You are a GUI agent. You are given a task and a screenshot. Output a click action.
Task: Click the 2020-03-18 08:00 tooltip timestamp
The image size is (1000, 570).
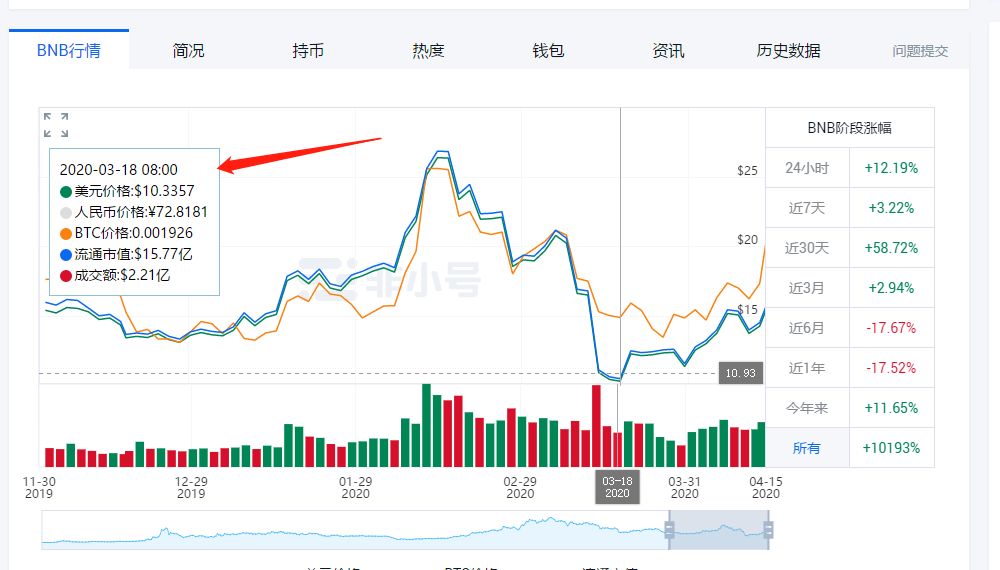tap(119, 170)
